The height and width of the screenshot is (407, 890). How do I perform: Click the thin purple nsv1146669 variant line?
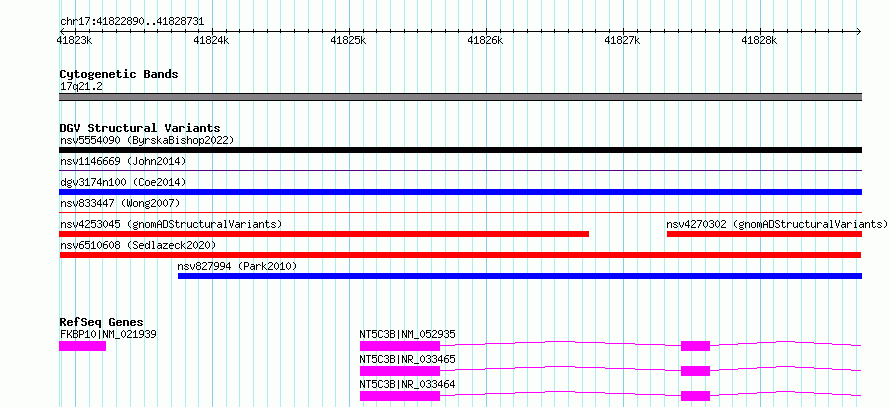click(460, 170)
